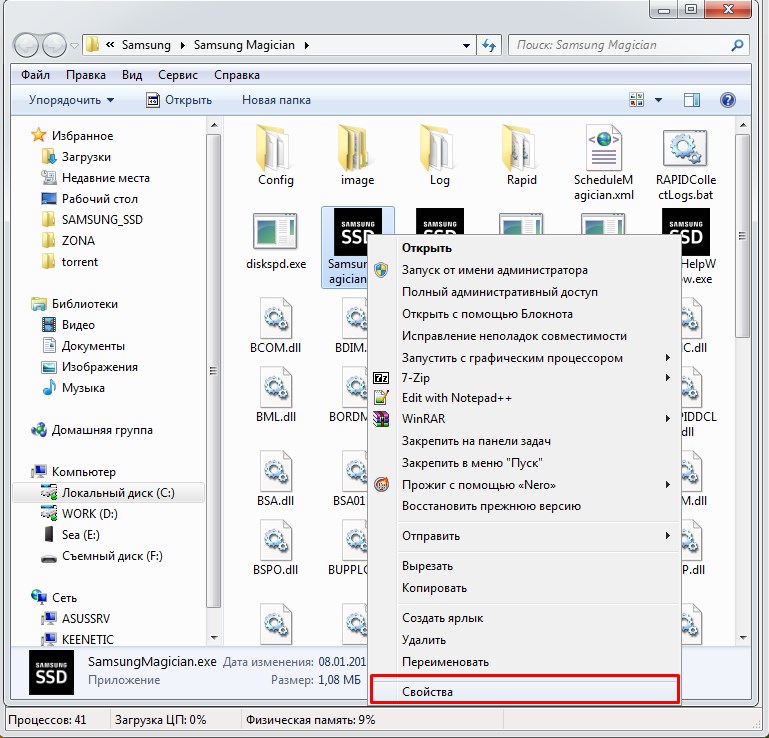The height and width of the screenshot is (738, 769).
Task: Open the Config folder icon
Action: point(275,147)
